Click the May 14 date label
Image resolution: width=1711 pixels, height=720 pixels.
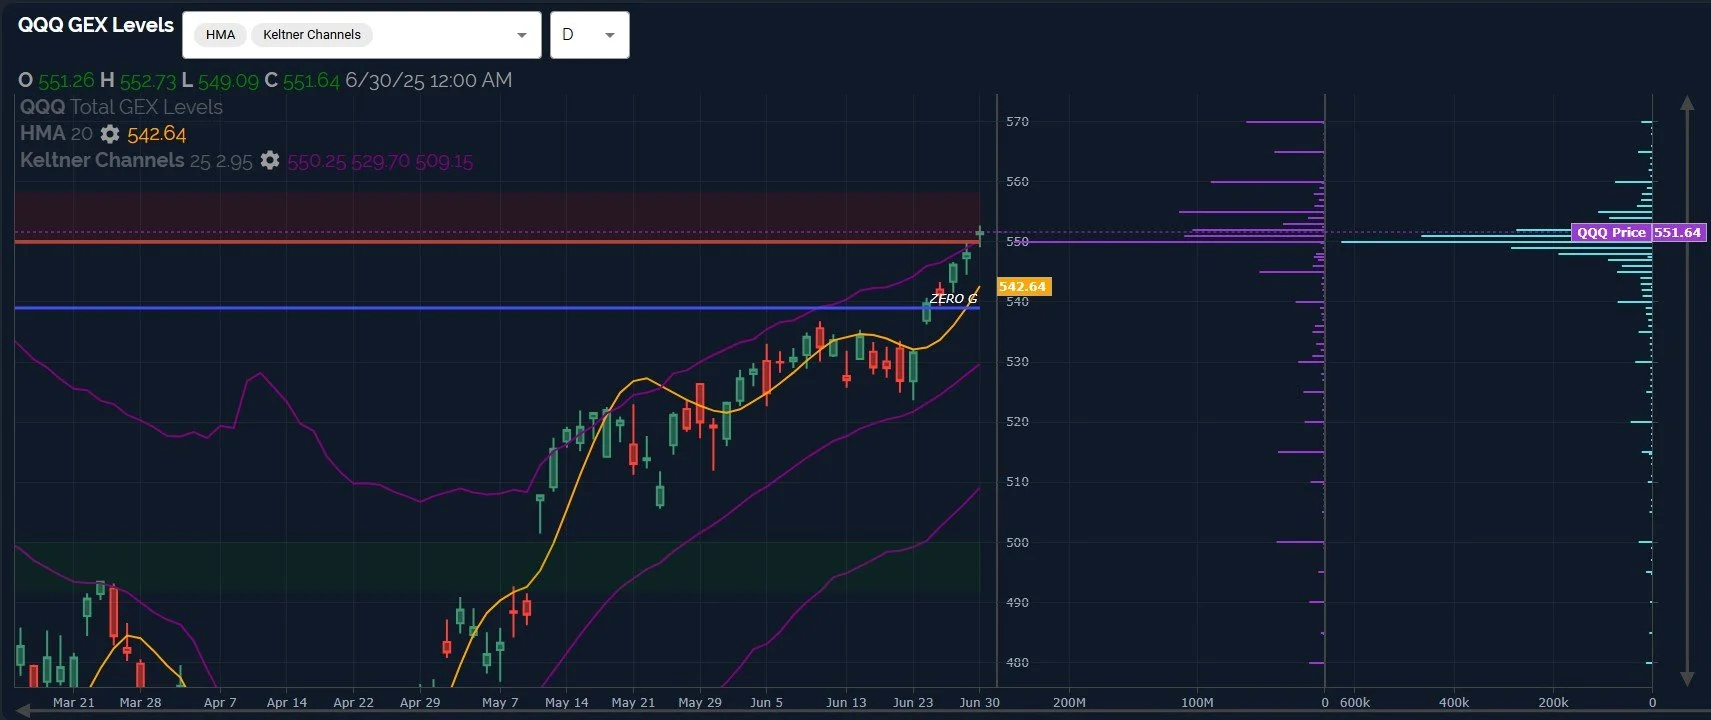pyautogui.click(x=567, y=703)
